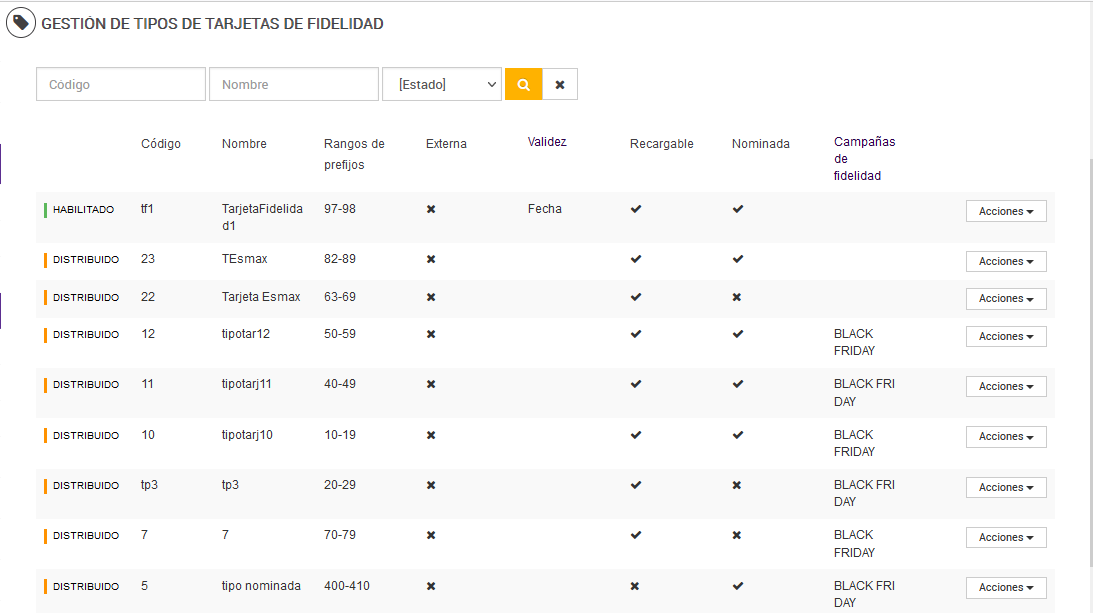The width and height of the screenshot is (1093, 613).
Task: Open the Estado filter dropdown
Action: tap(441, 85)
